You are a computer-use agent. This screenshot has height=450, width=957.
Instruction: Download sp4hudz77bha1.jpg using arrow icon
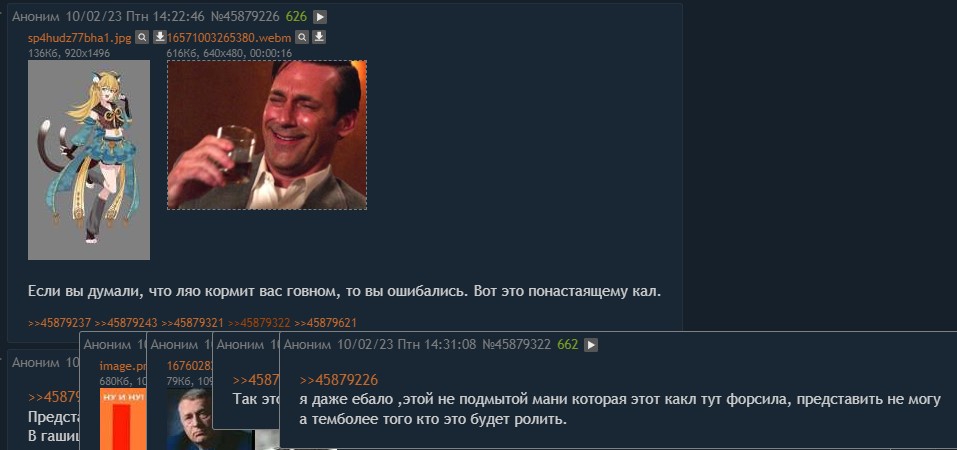point(159,37)
